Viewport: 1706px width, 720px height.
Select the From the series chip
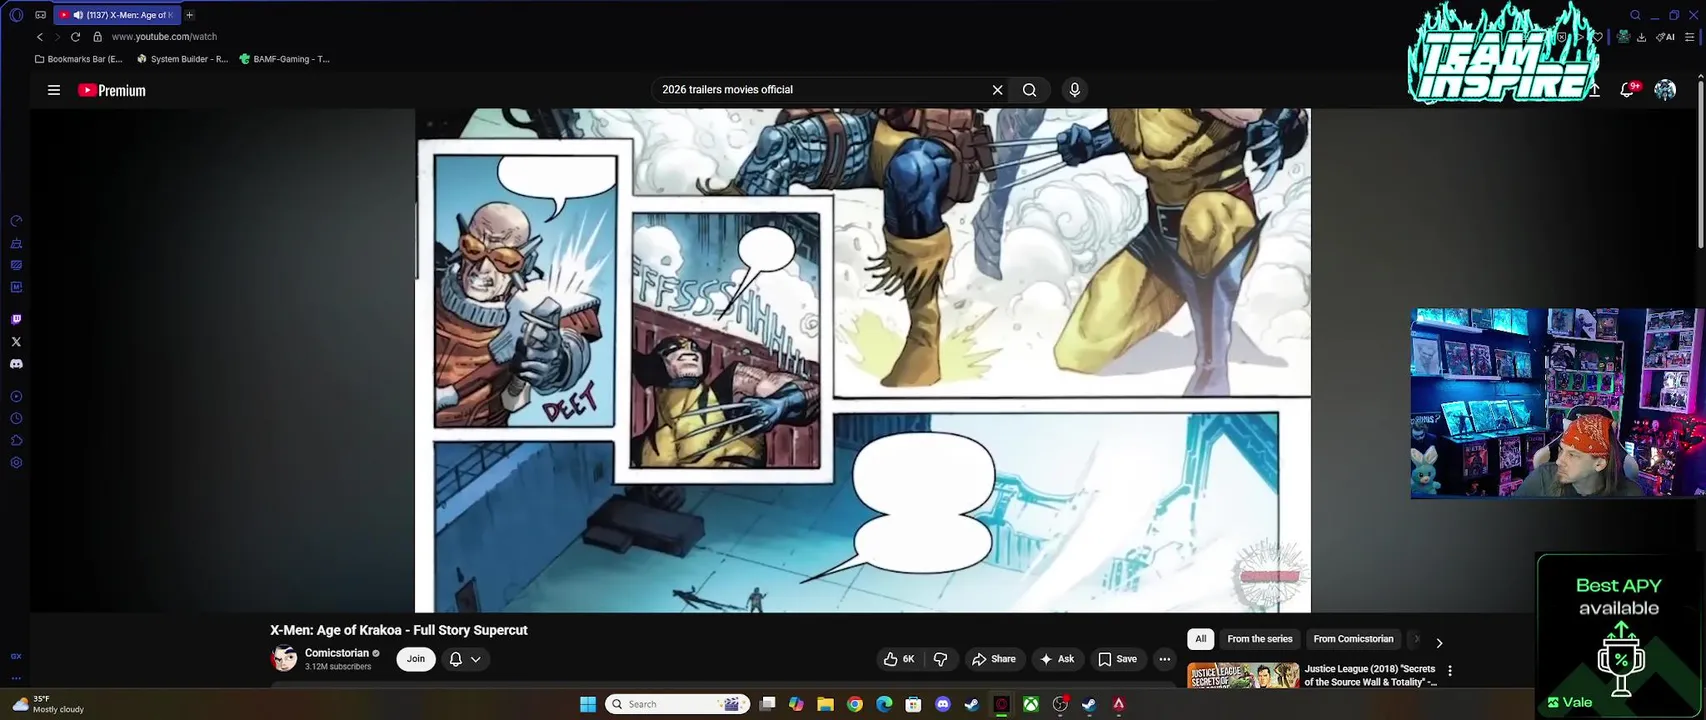tap(1260, 639)
